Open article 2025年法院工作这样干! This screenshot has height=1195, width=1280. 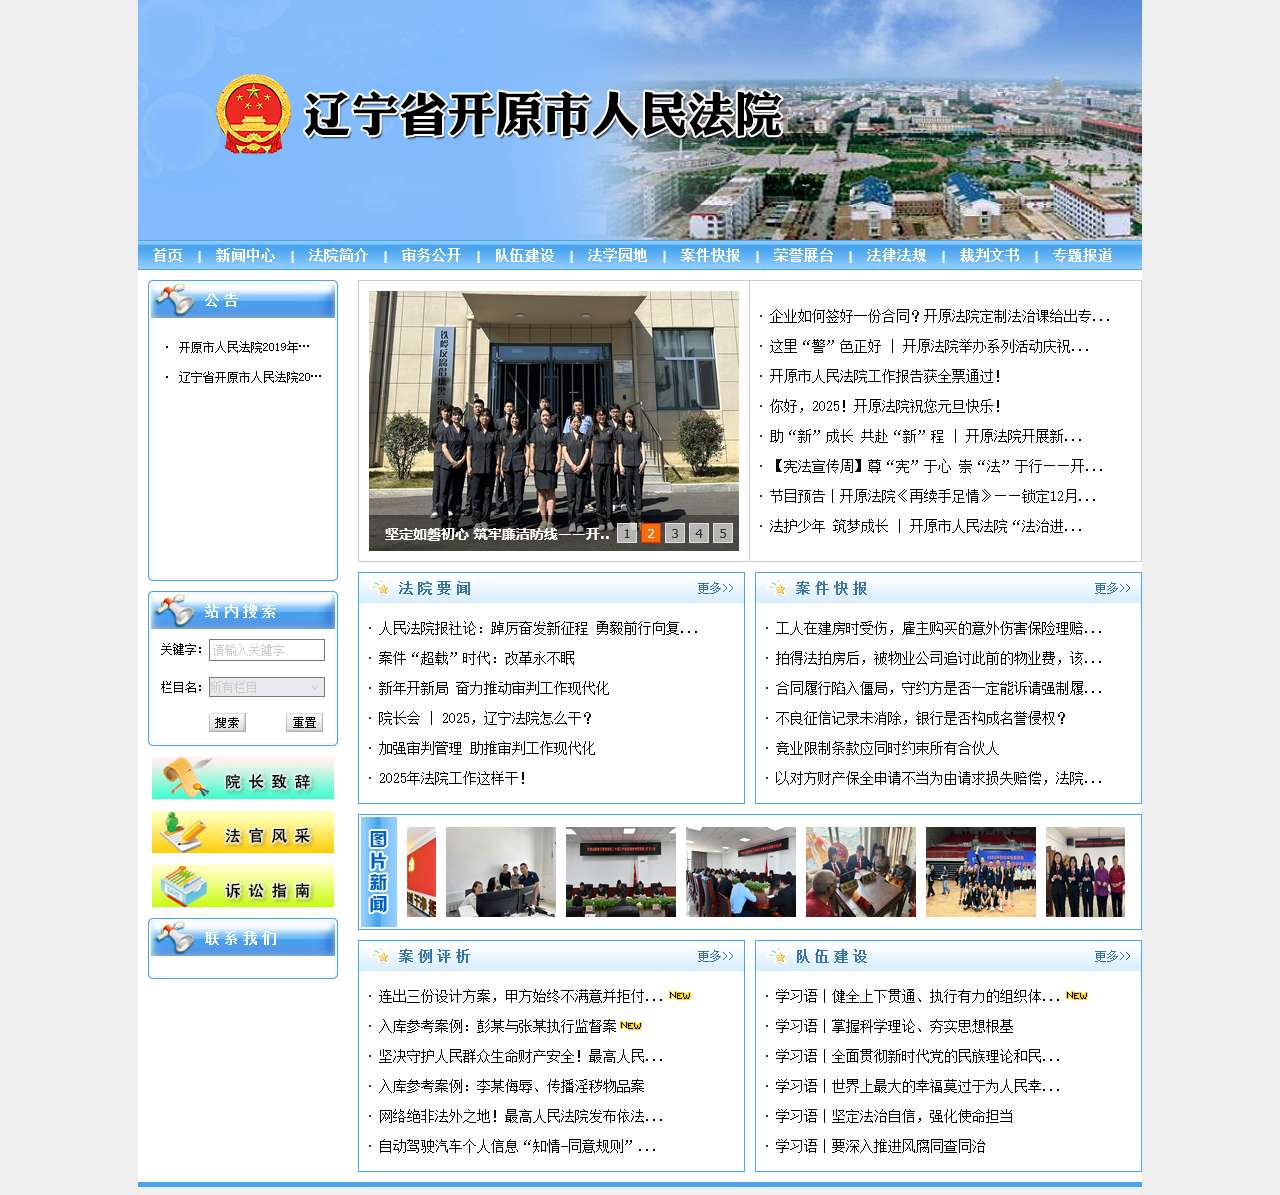(452, 778)
